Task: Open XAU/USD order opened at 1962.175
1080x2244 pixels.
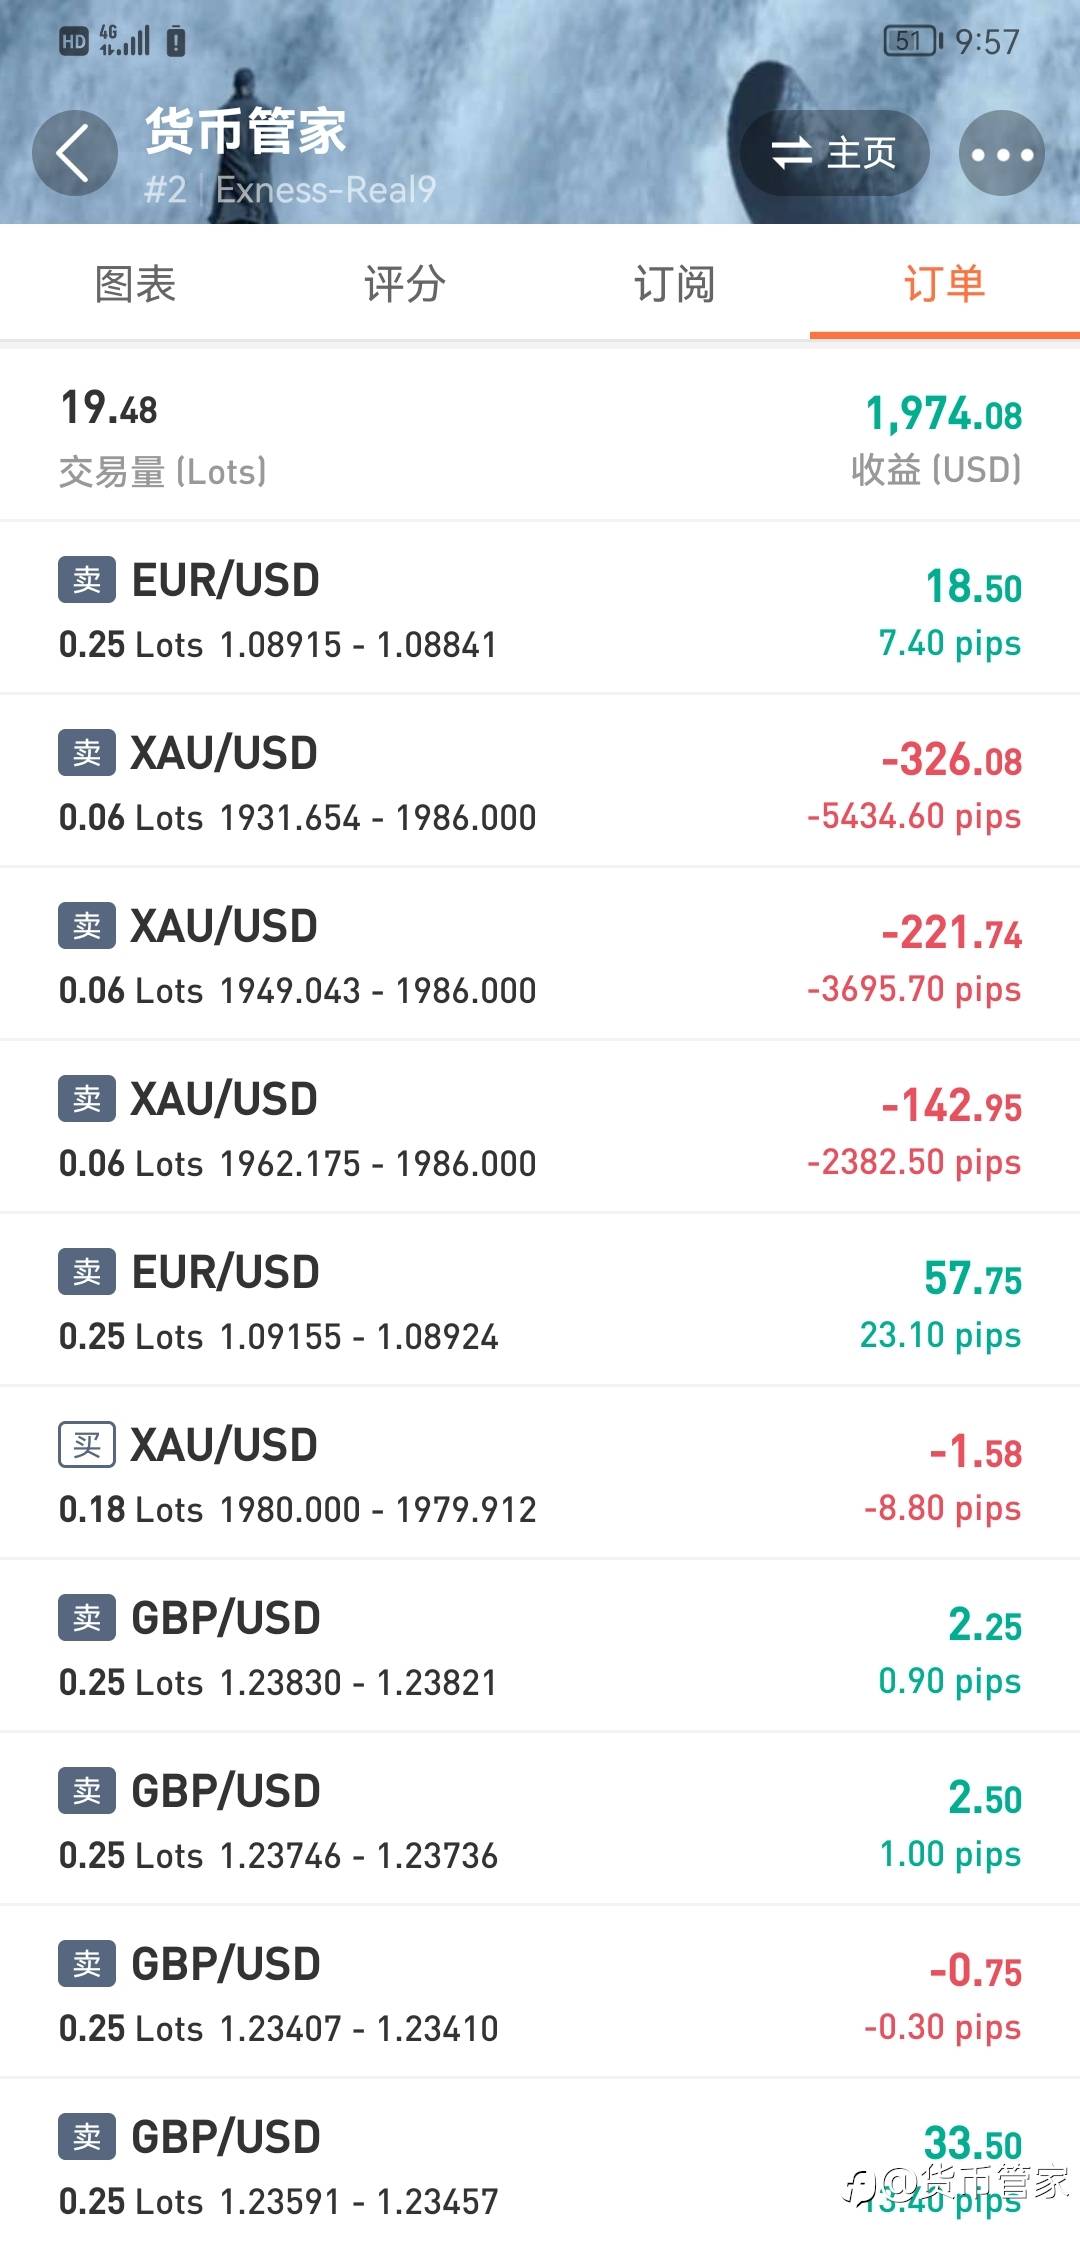Action: coord(540,1128)
